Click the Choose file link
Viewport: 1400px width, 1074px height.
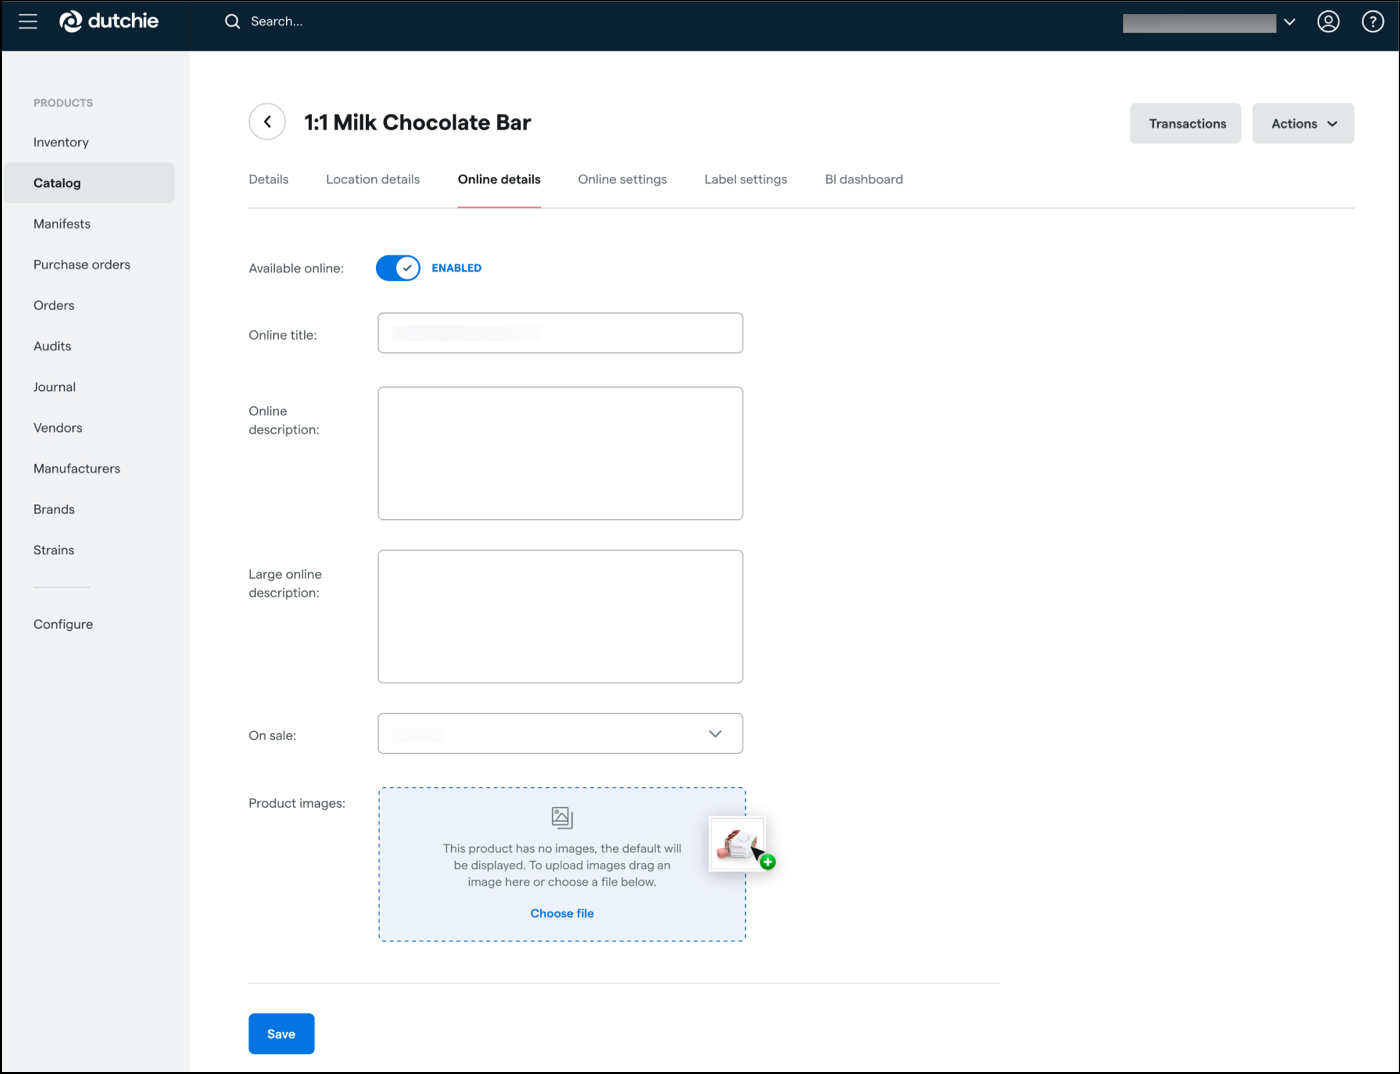pos(562,913)
